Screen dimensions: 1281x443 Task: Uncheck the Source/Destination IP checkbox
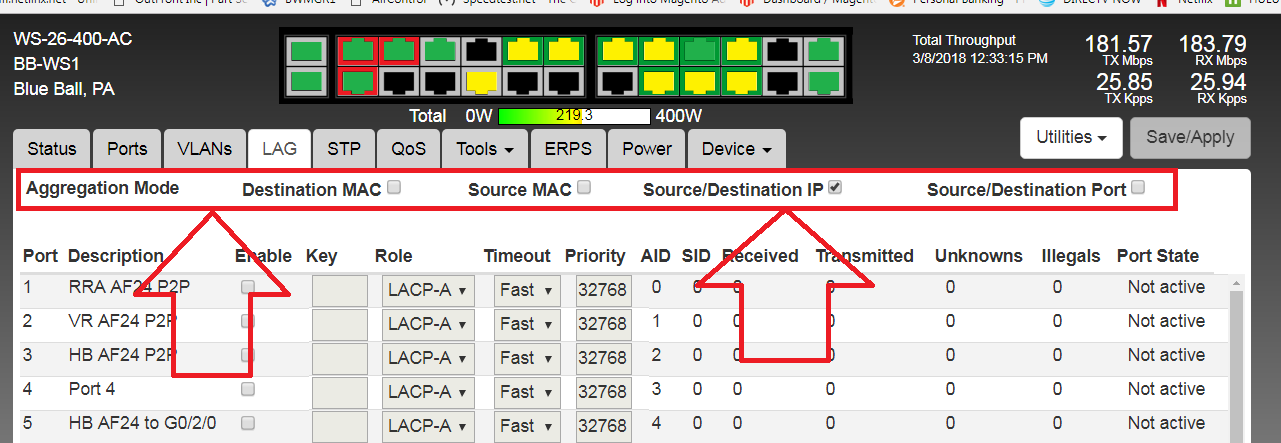[x=835, y=187]
